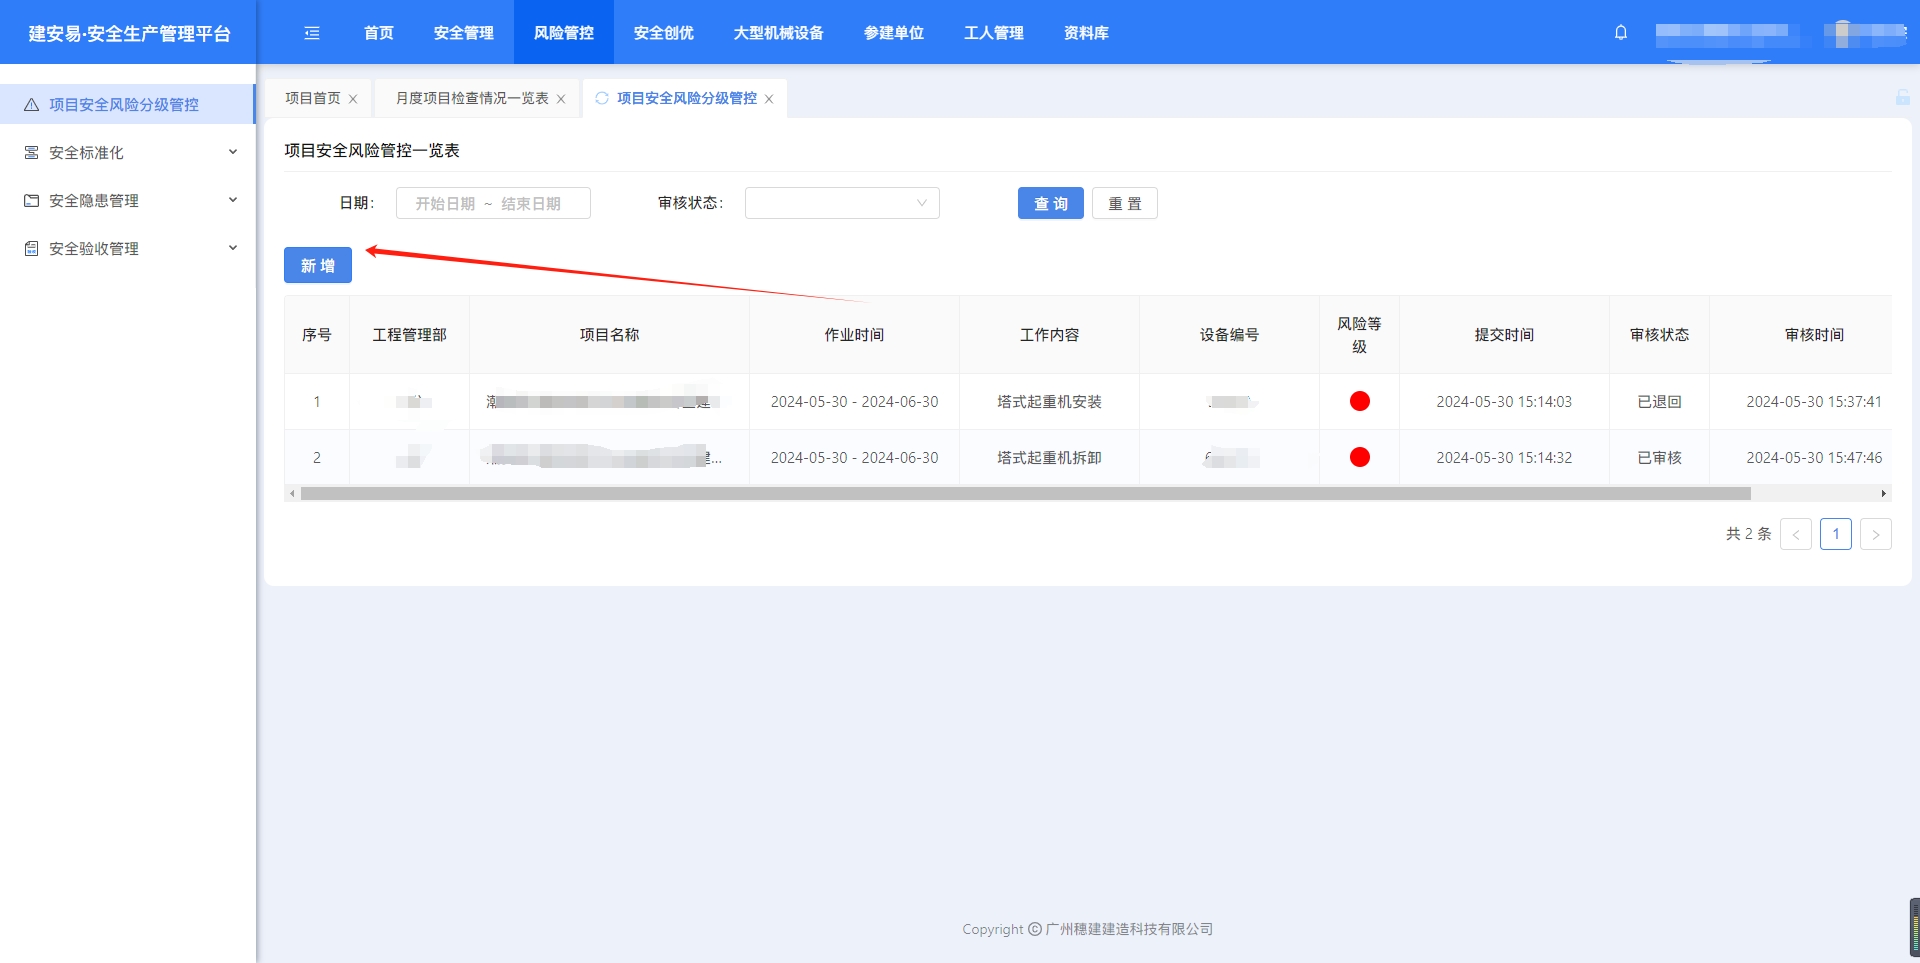Click the 查询 button
Image resolution: width=1920 pixels, height=963 pixels.
pos(1050,203)
